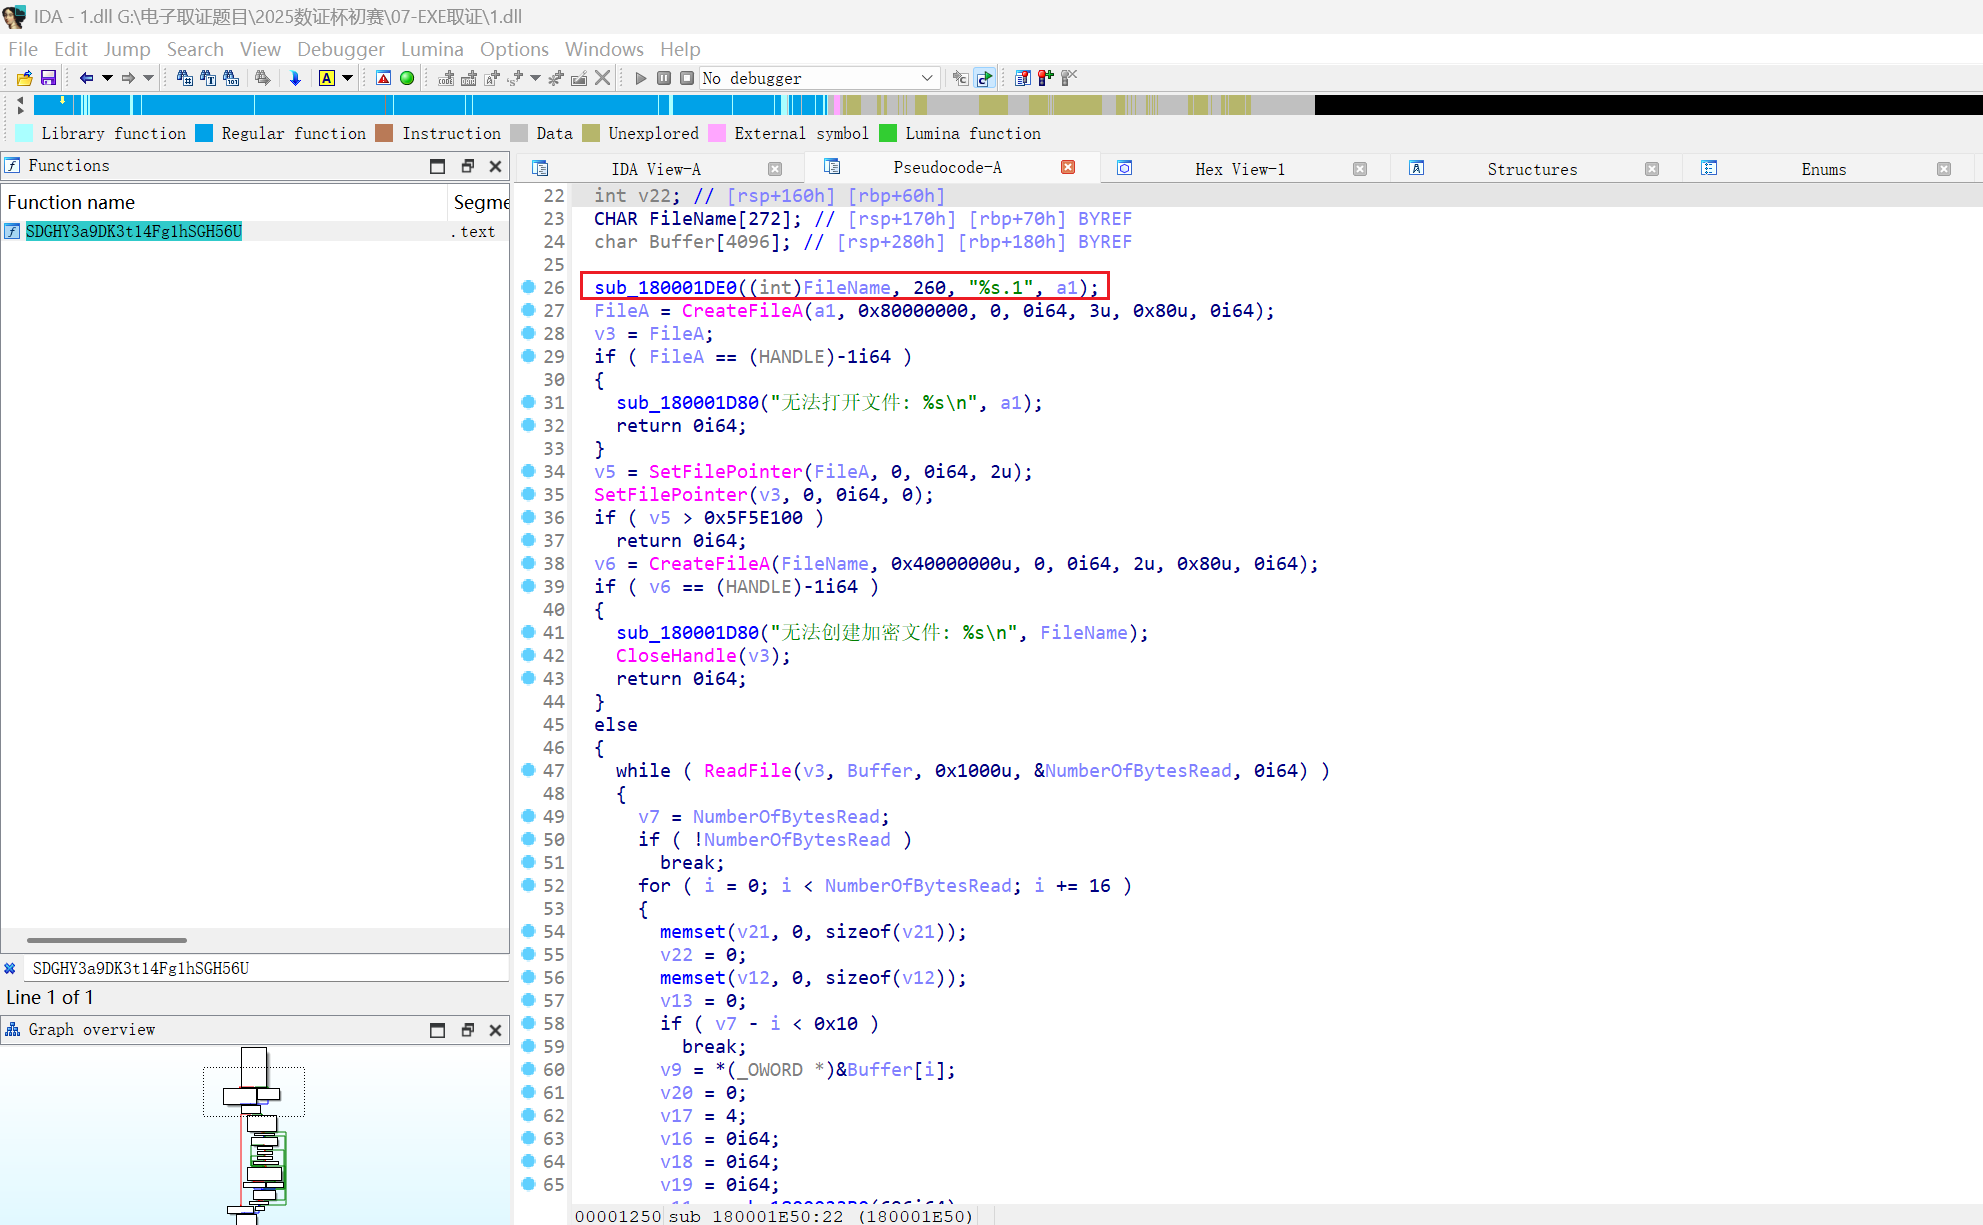Click the jump back arrow icon
1983x1225 pixels.
[x=87, y=78]
